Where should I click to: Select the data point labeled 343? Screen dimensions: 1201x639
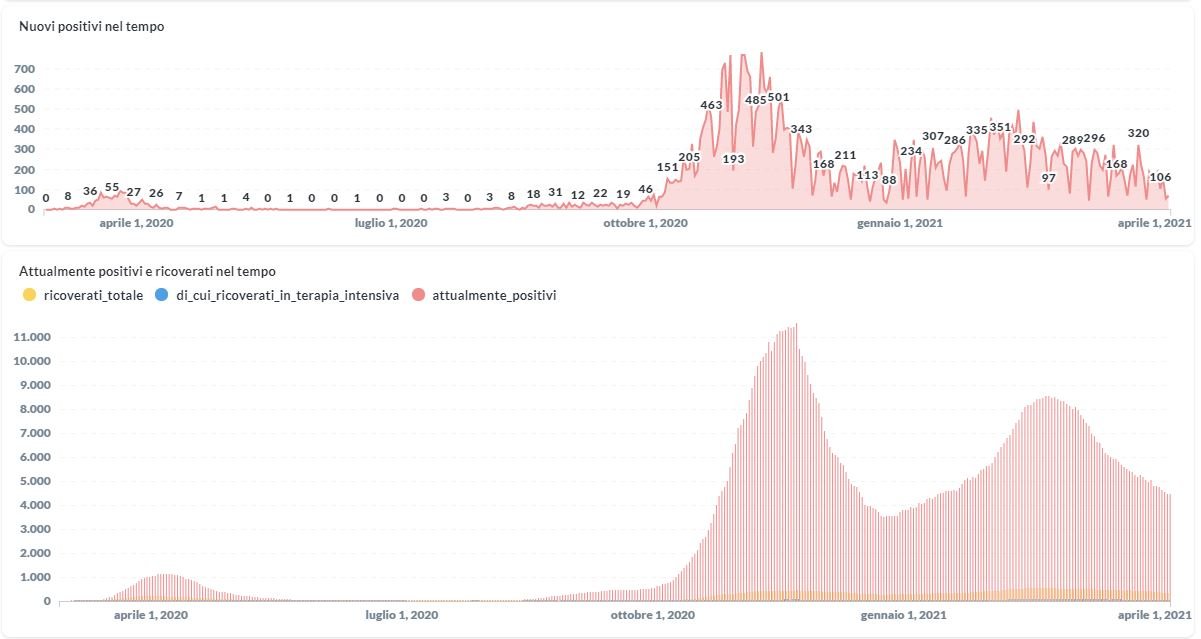(801, 129)
